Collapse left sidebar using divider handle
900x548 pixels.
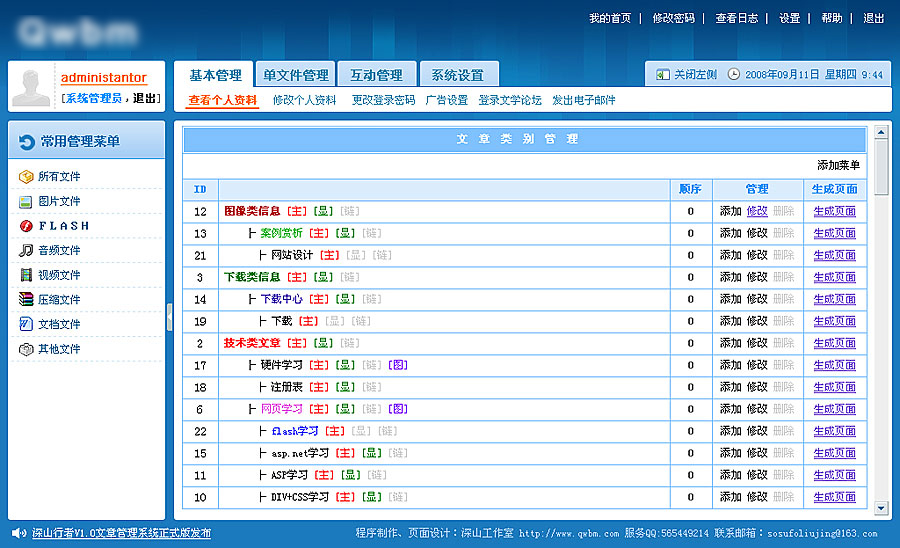[169, 316]
